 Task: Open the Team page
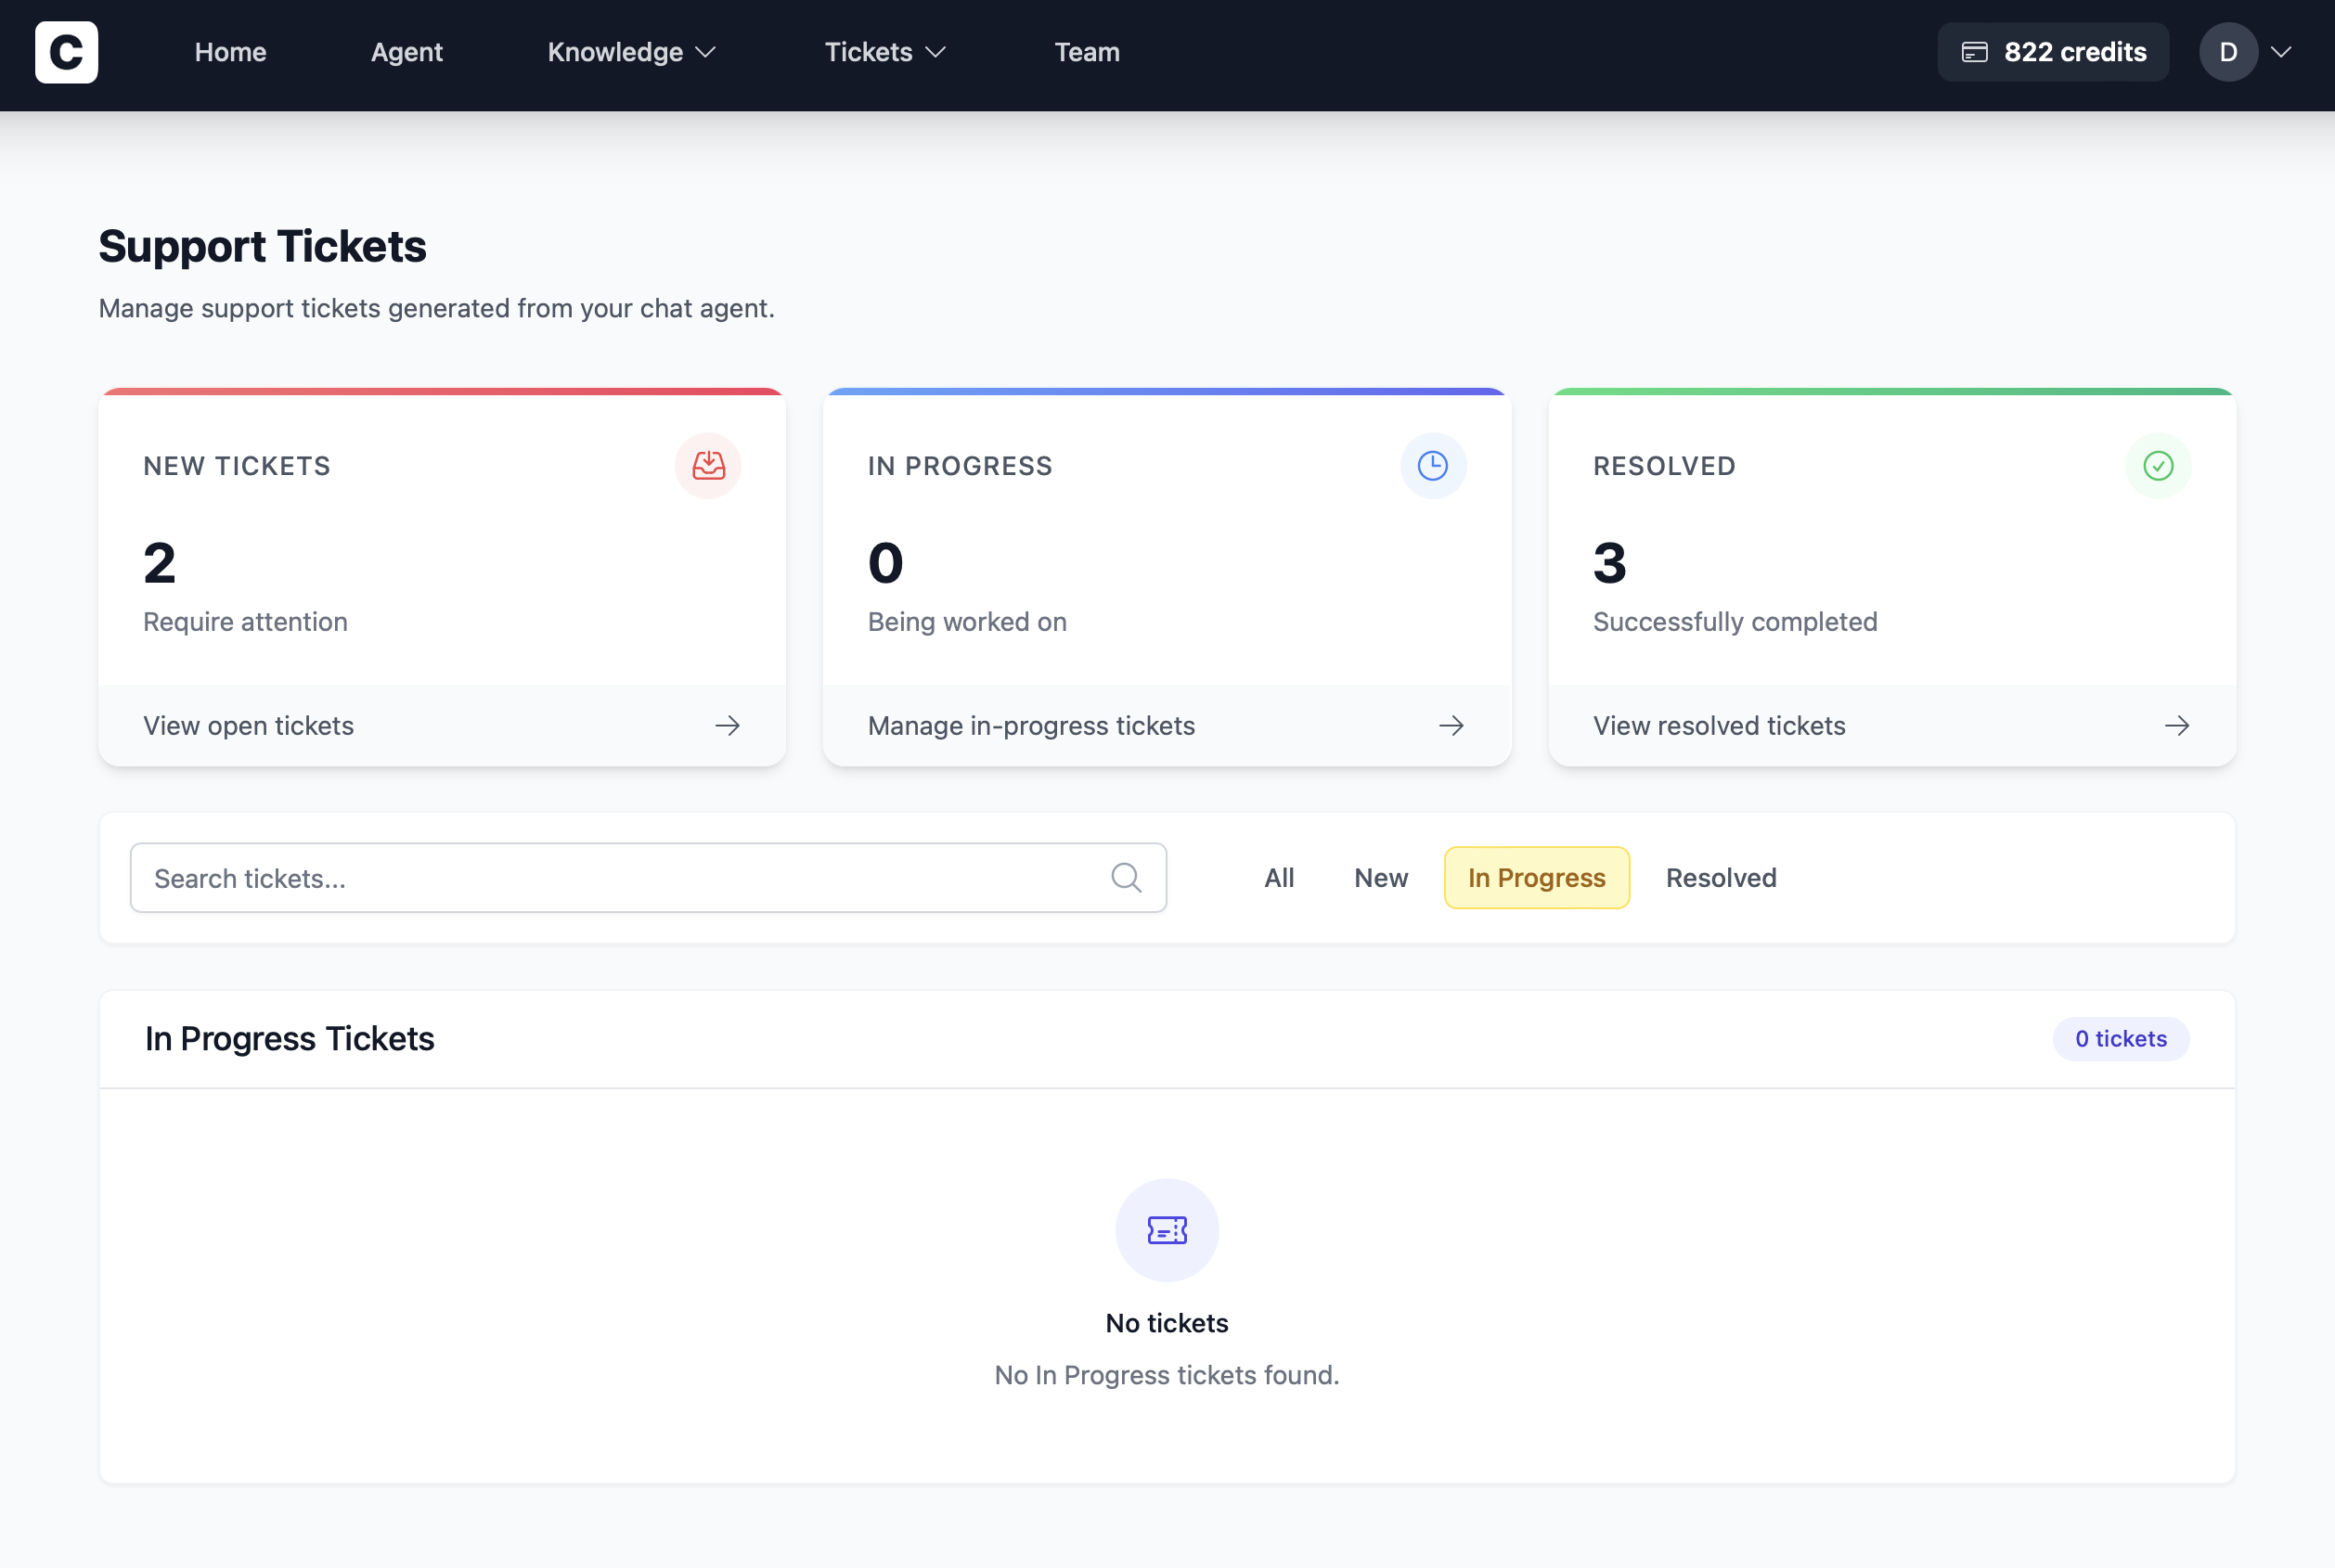[1086, 52]
